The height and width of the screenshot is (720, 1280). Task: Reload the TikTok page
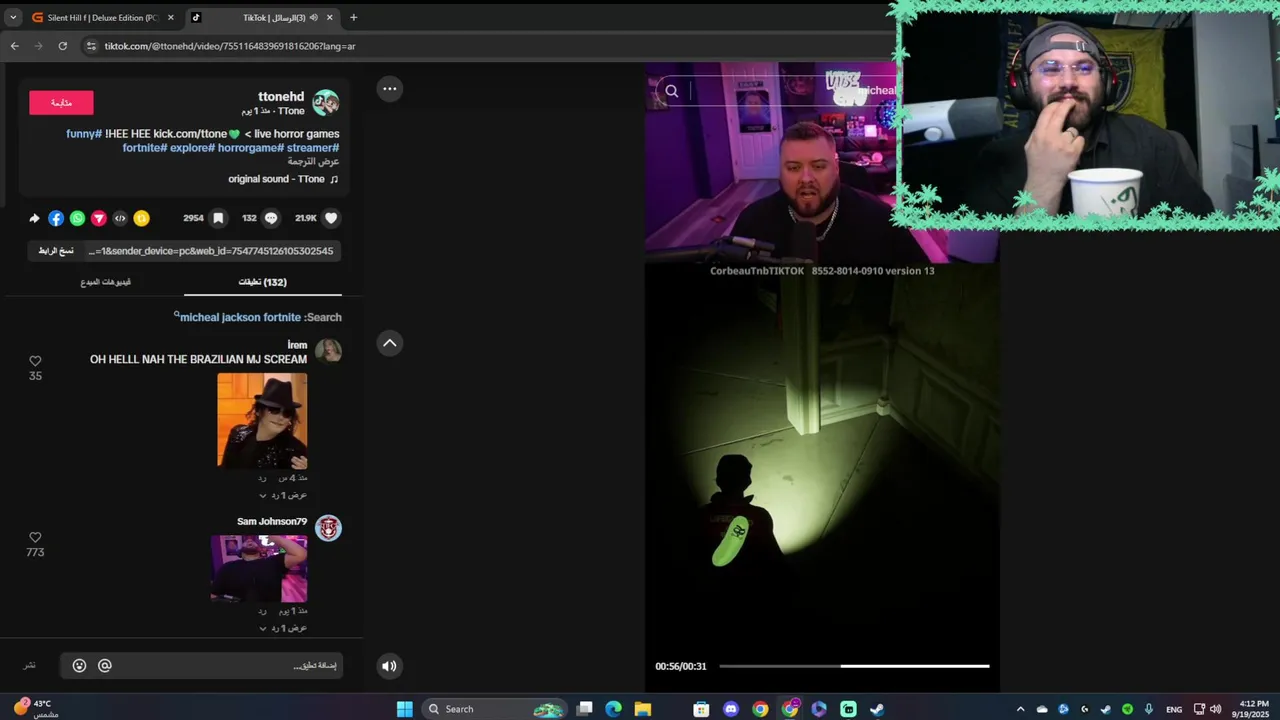(x=62, y=46)
